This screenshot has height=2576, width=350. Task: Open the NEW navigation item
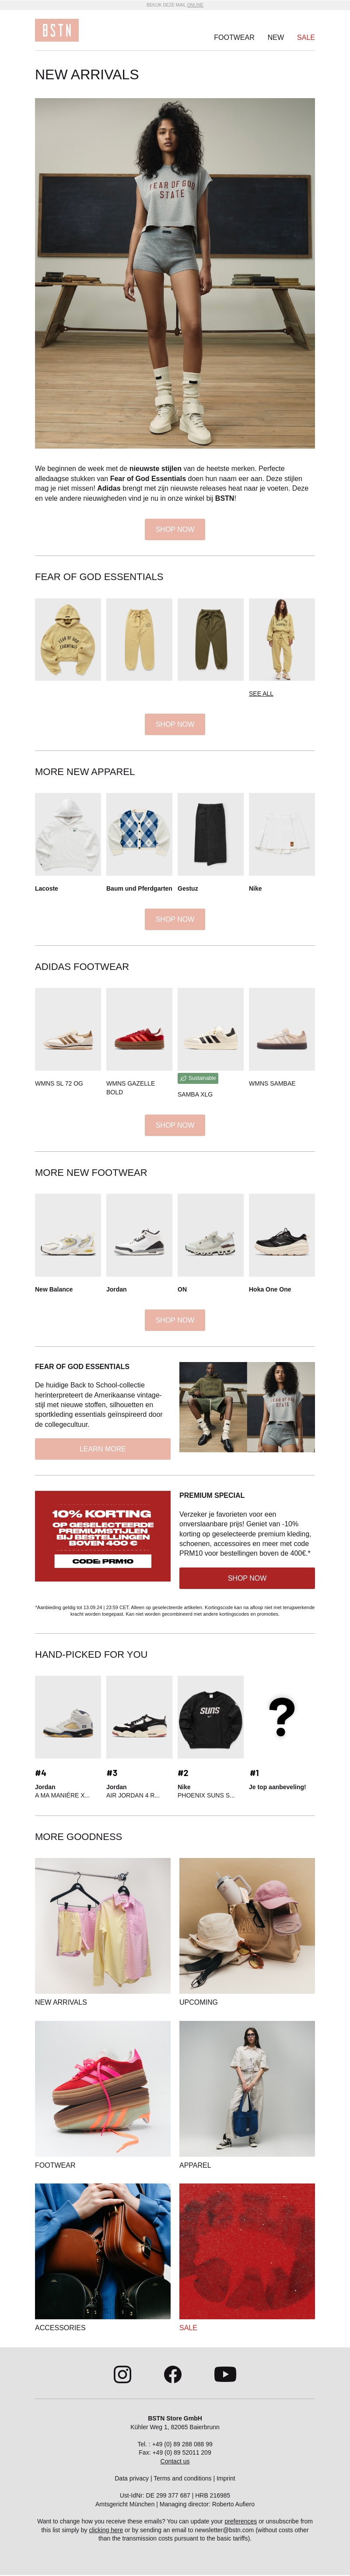tap(276, 37)
